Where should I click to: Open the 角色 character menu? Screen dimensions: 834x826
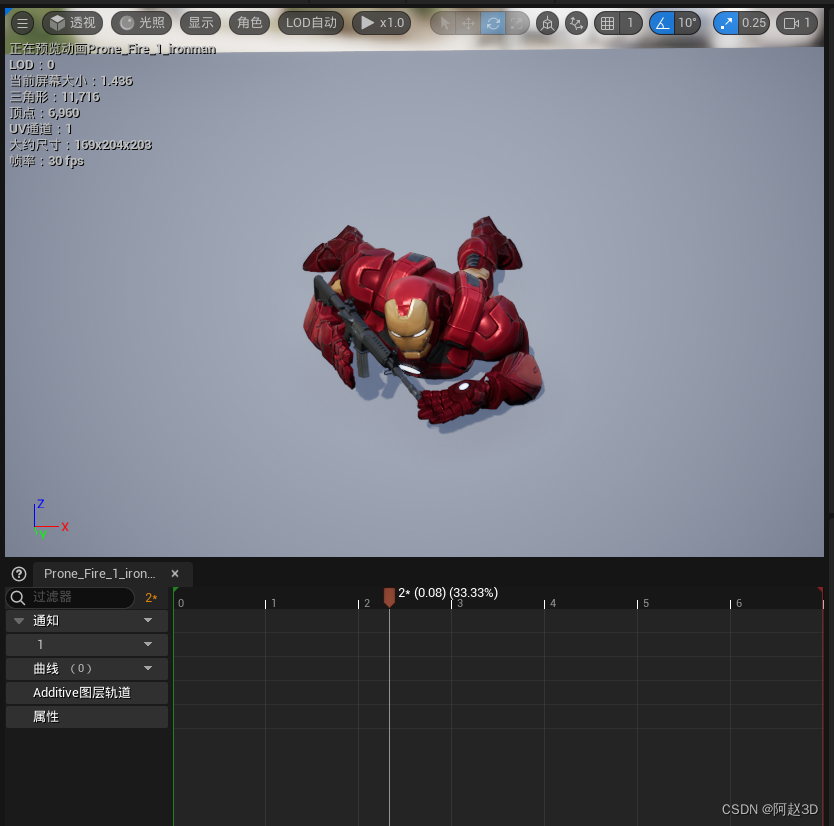[249, 23]
